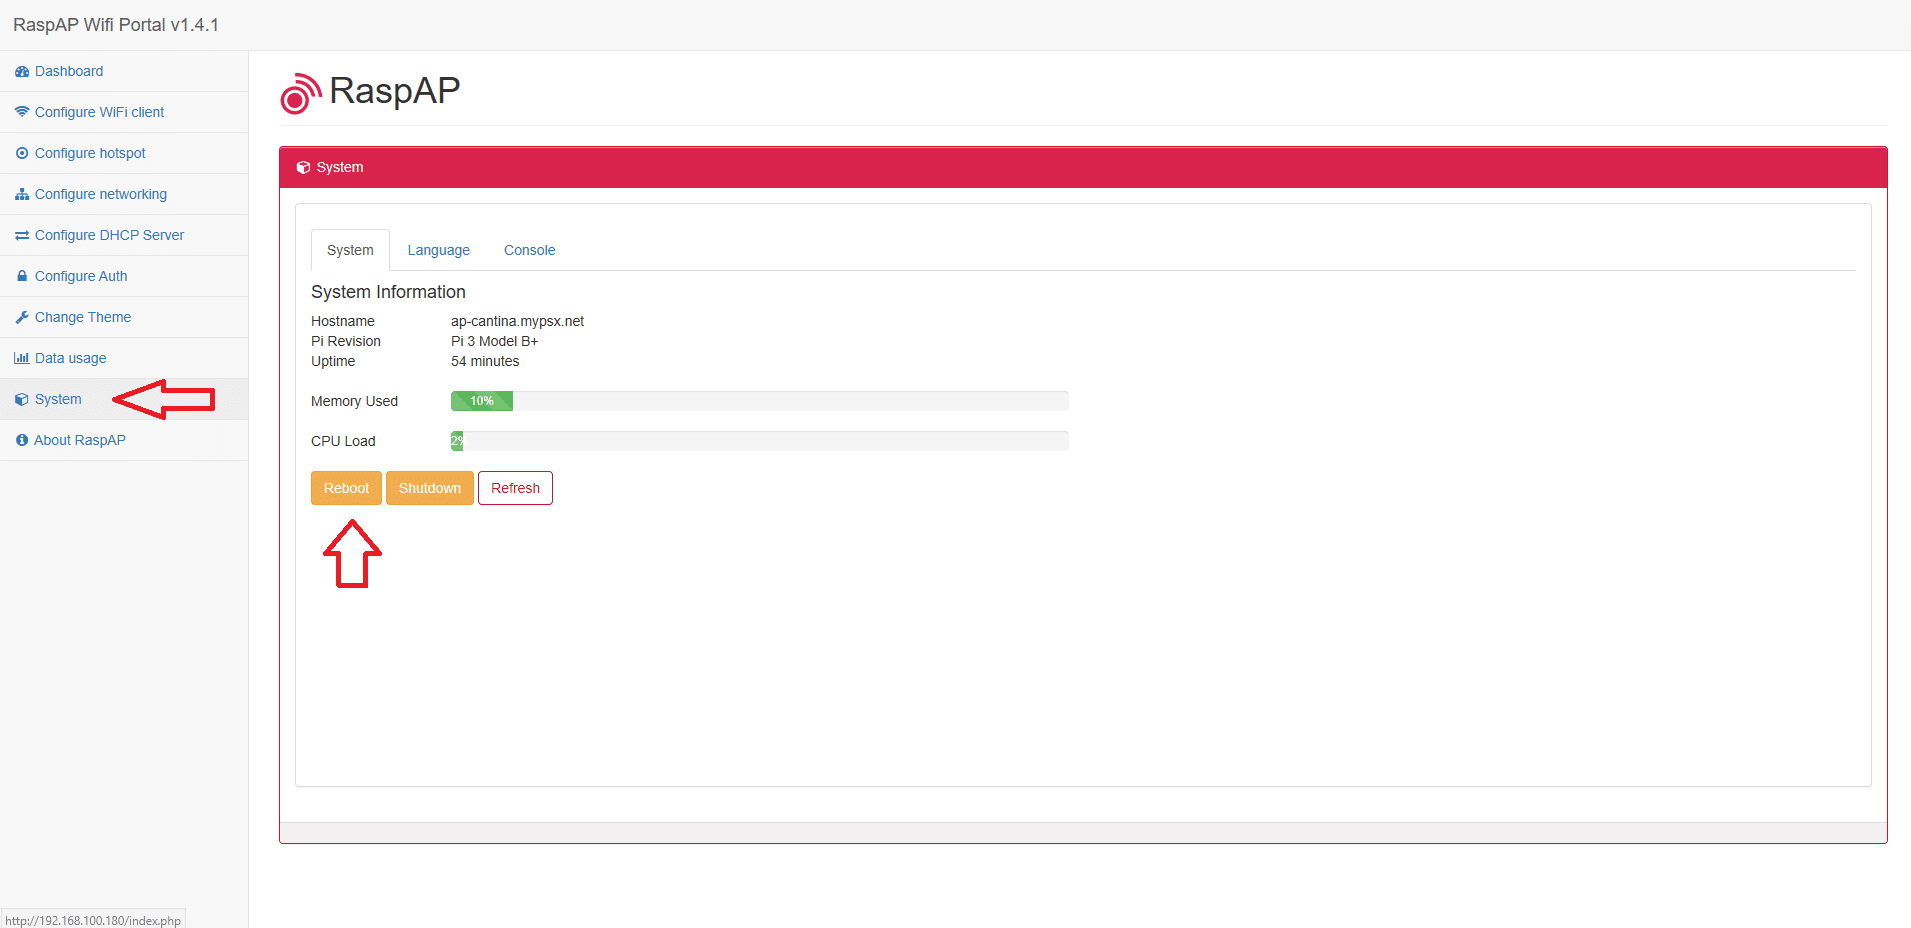Click the uptime value 54 minutes
The image size is (1911, 928).
pos(485,361)
